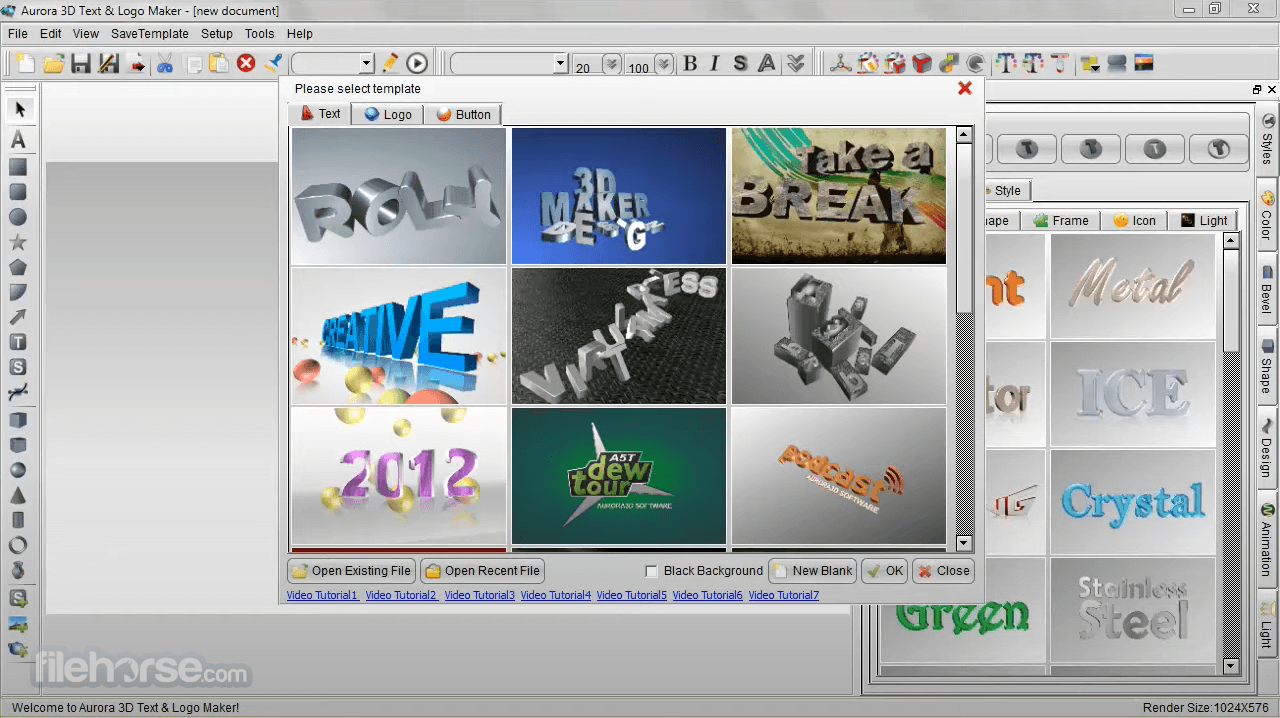1280x718 pixels.
Task: Click the Save floppy disk icon
Action: (x=81, y=63)
